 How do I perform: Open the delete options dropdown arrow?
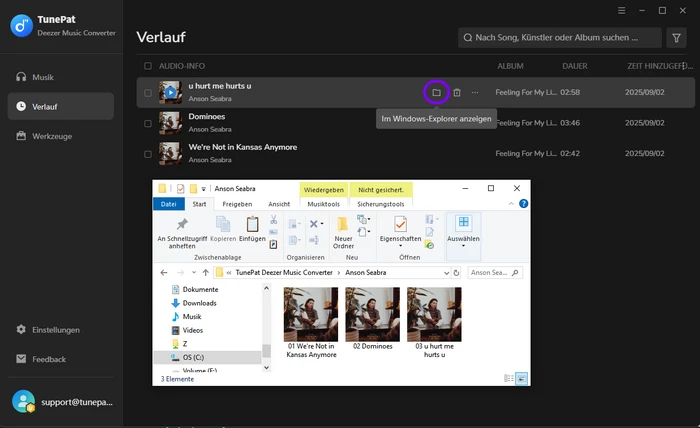(x=322, y=224)
